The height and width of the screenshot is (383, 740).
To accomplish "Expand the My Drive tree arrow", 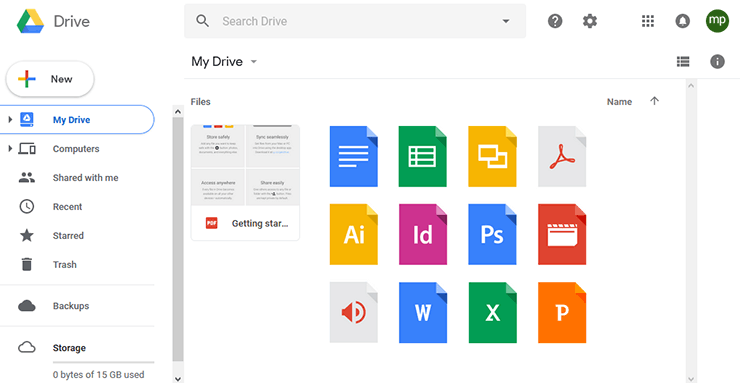I will pyautogui.click(x=10, y=120).
